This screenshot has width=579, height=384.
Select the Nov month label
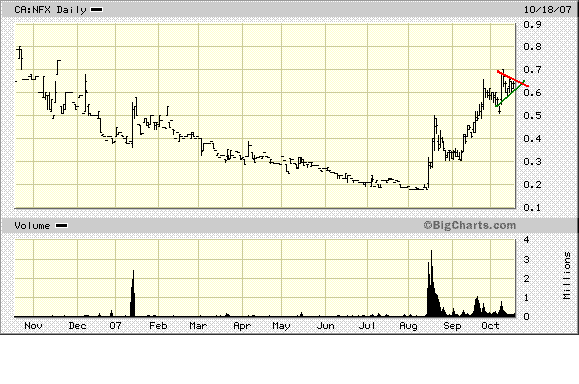[33, 326]
